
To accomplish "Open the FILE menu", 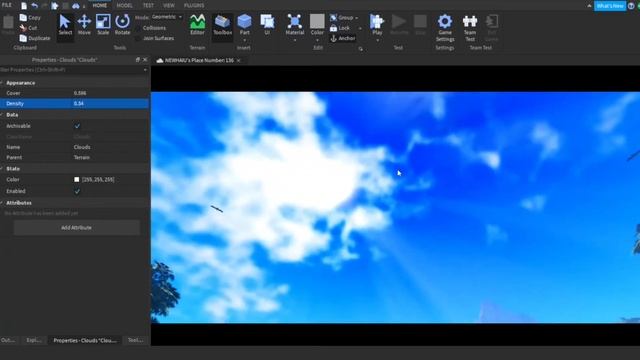I will click(7, 5).
